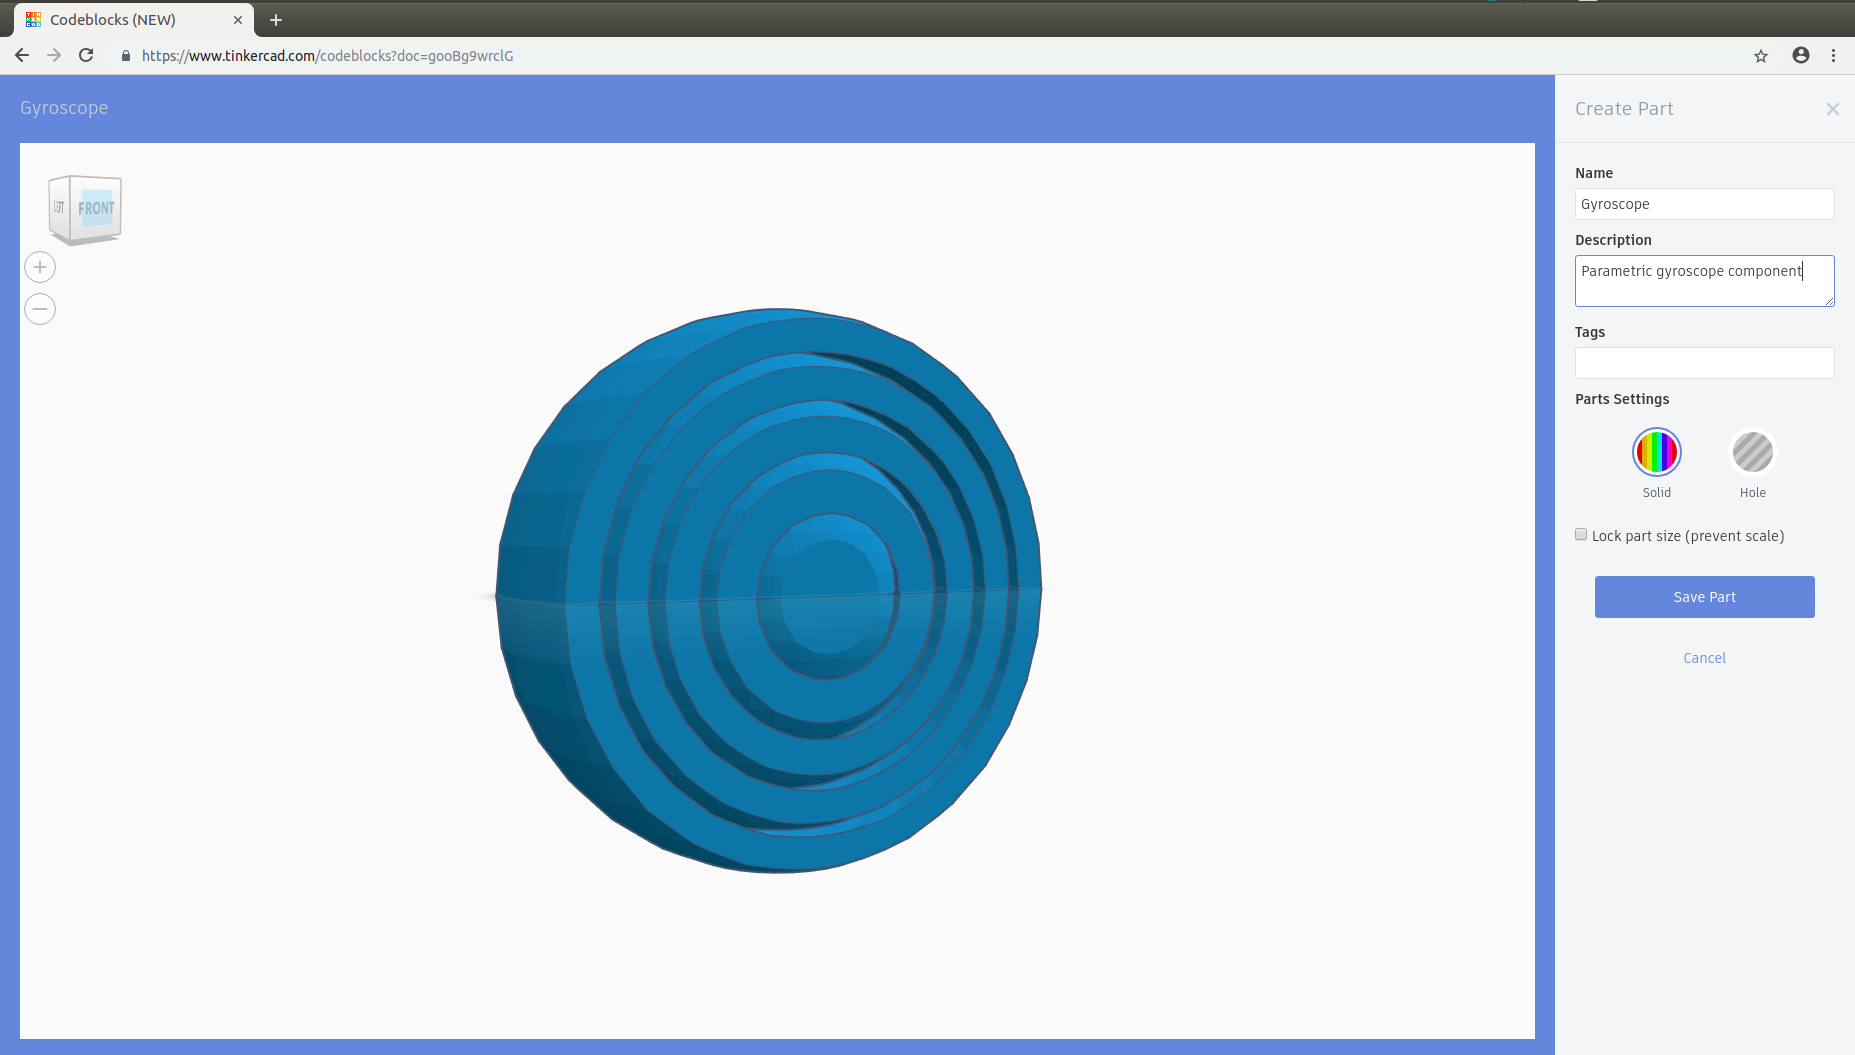The height and width of the screenshot is (1055, 1855).
Task: Open a new browser tab
Action: coord(275,19)
